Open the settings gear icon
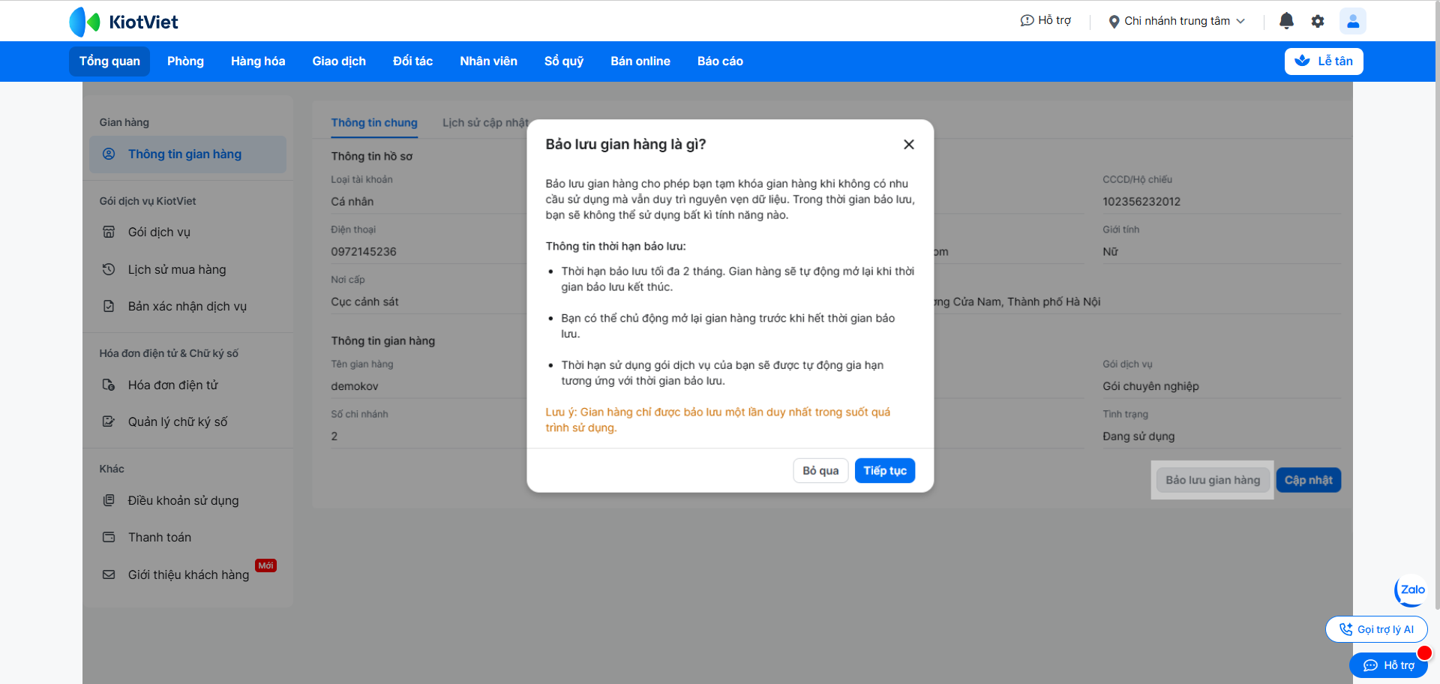 tap(1318, 21)
